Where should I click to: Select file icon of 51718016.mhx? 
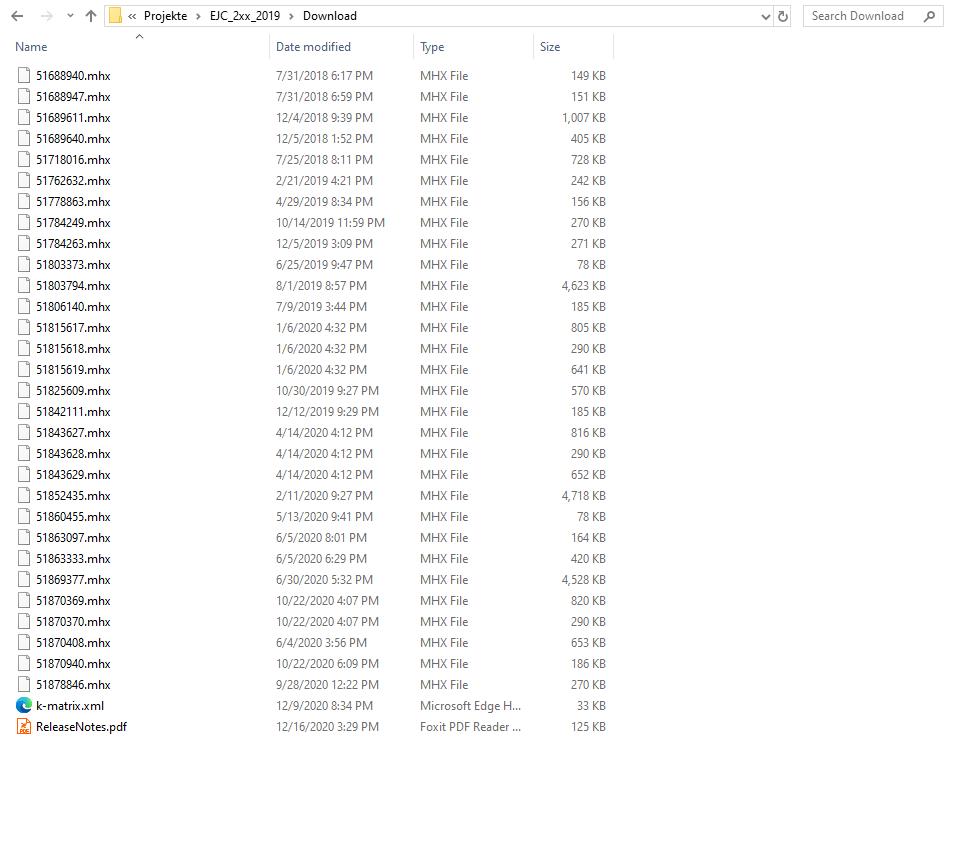coord(24,159)
